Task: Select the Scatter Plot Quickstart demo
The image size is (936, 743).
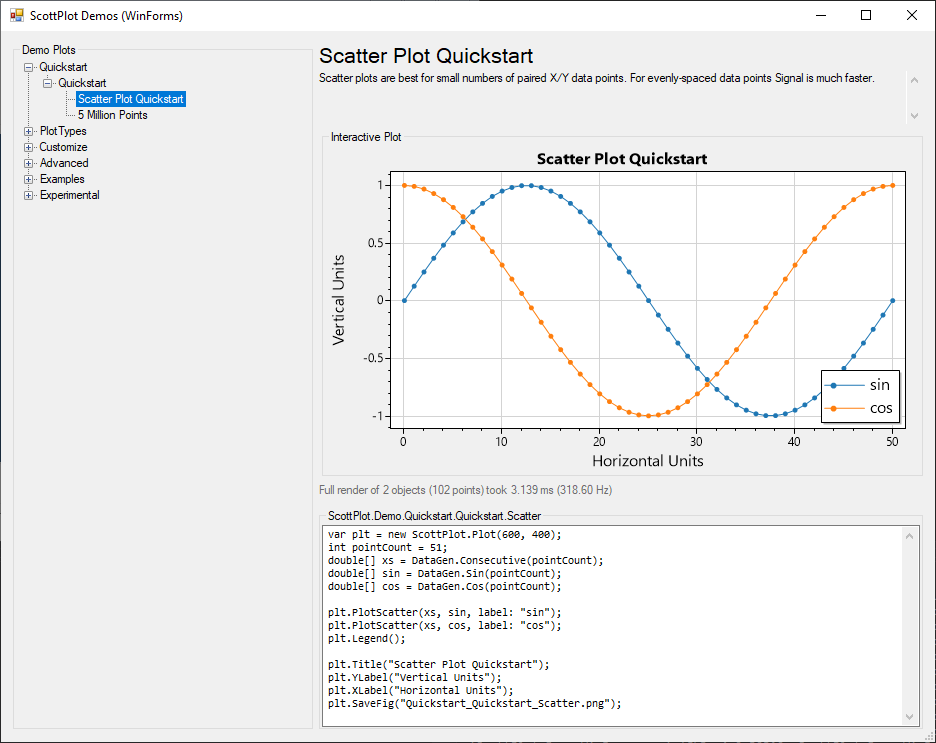Action: (x=130, y=99)
